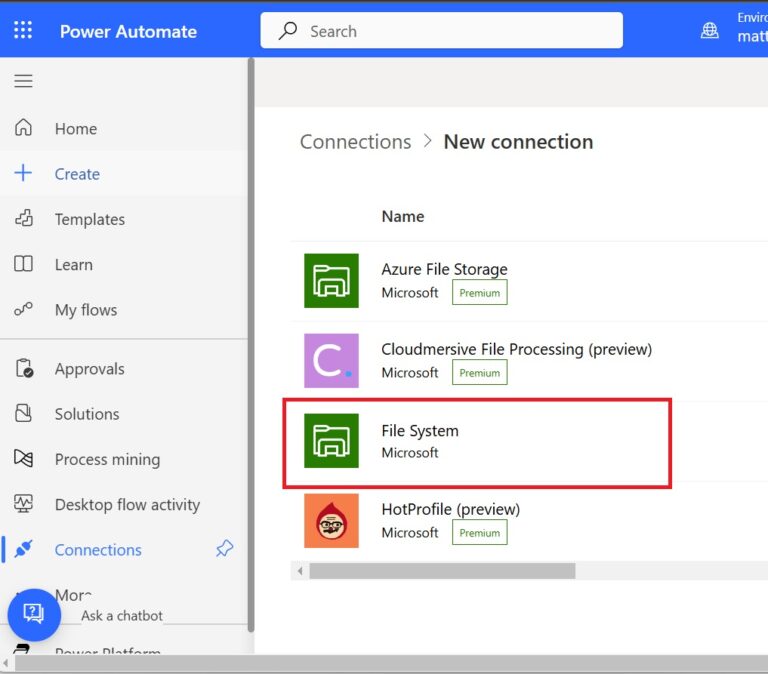768x674 pixels.
Task: Collapse the left navigation hamburger menu
Action: pyautogui.click(x=23, y=82)
